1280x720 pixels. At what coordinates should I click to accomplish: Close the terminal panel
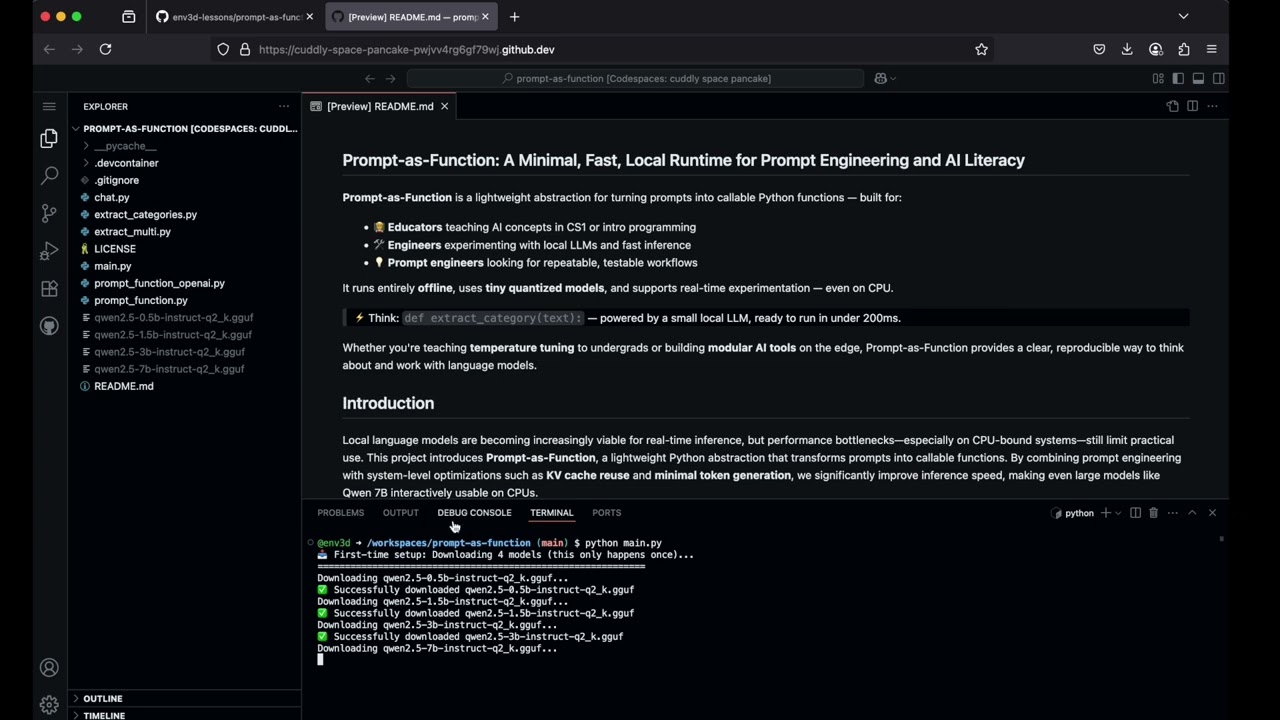pyautogui.click(x=1212, y=513)
